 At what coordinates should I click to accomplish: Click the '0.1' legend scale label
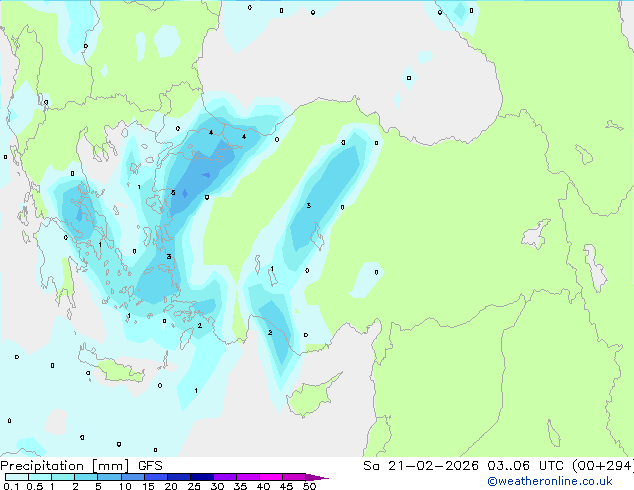11,486
